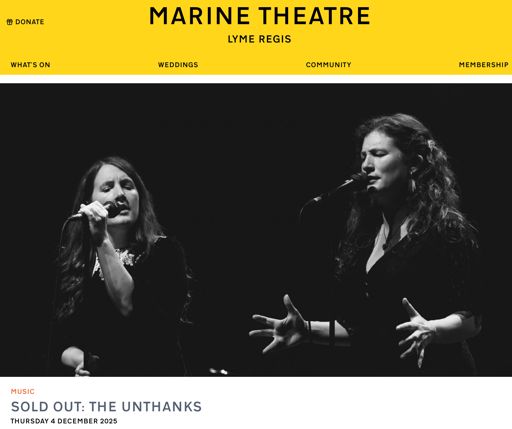Click the word THEATRE in the site title

tap(315, 16)
